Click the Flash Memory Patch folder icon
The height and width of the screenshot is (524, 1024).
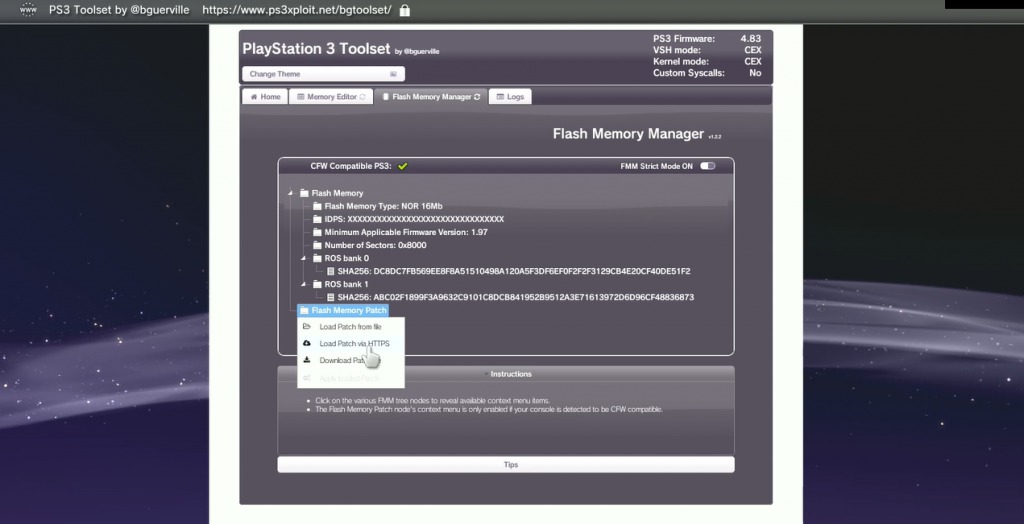(304, 310)
